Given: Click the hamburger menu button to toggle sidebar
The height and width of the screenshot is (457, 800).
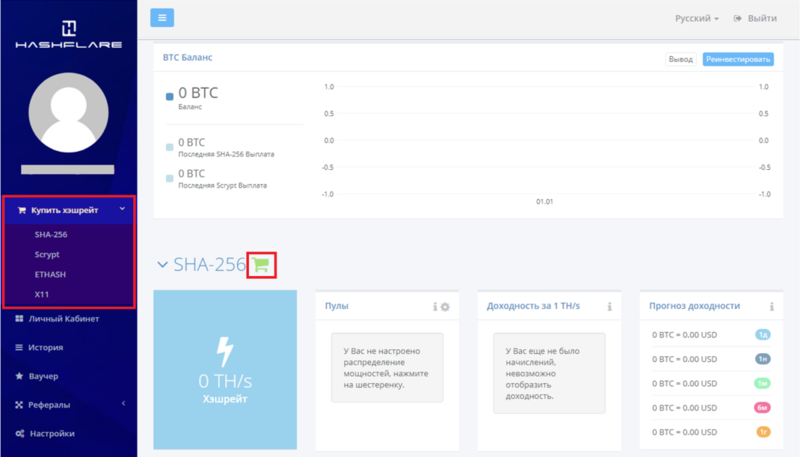Looking at the screenshot, I should (x=162, y=18).
